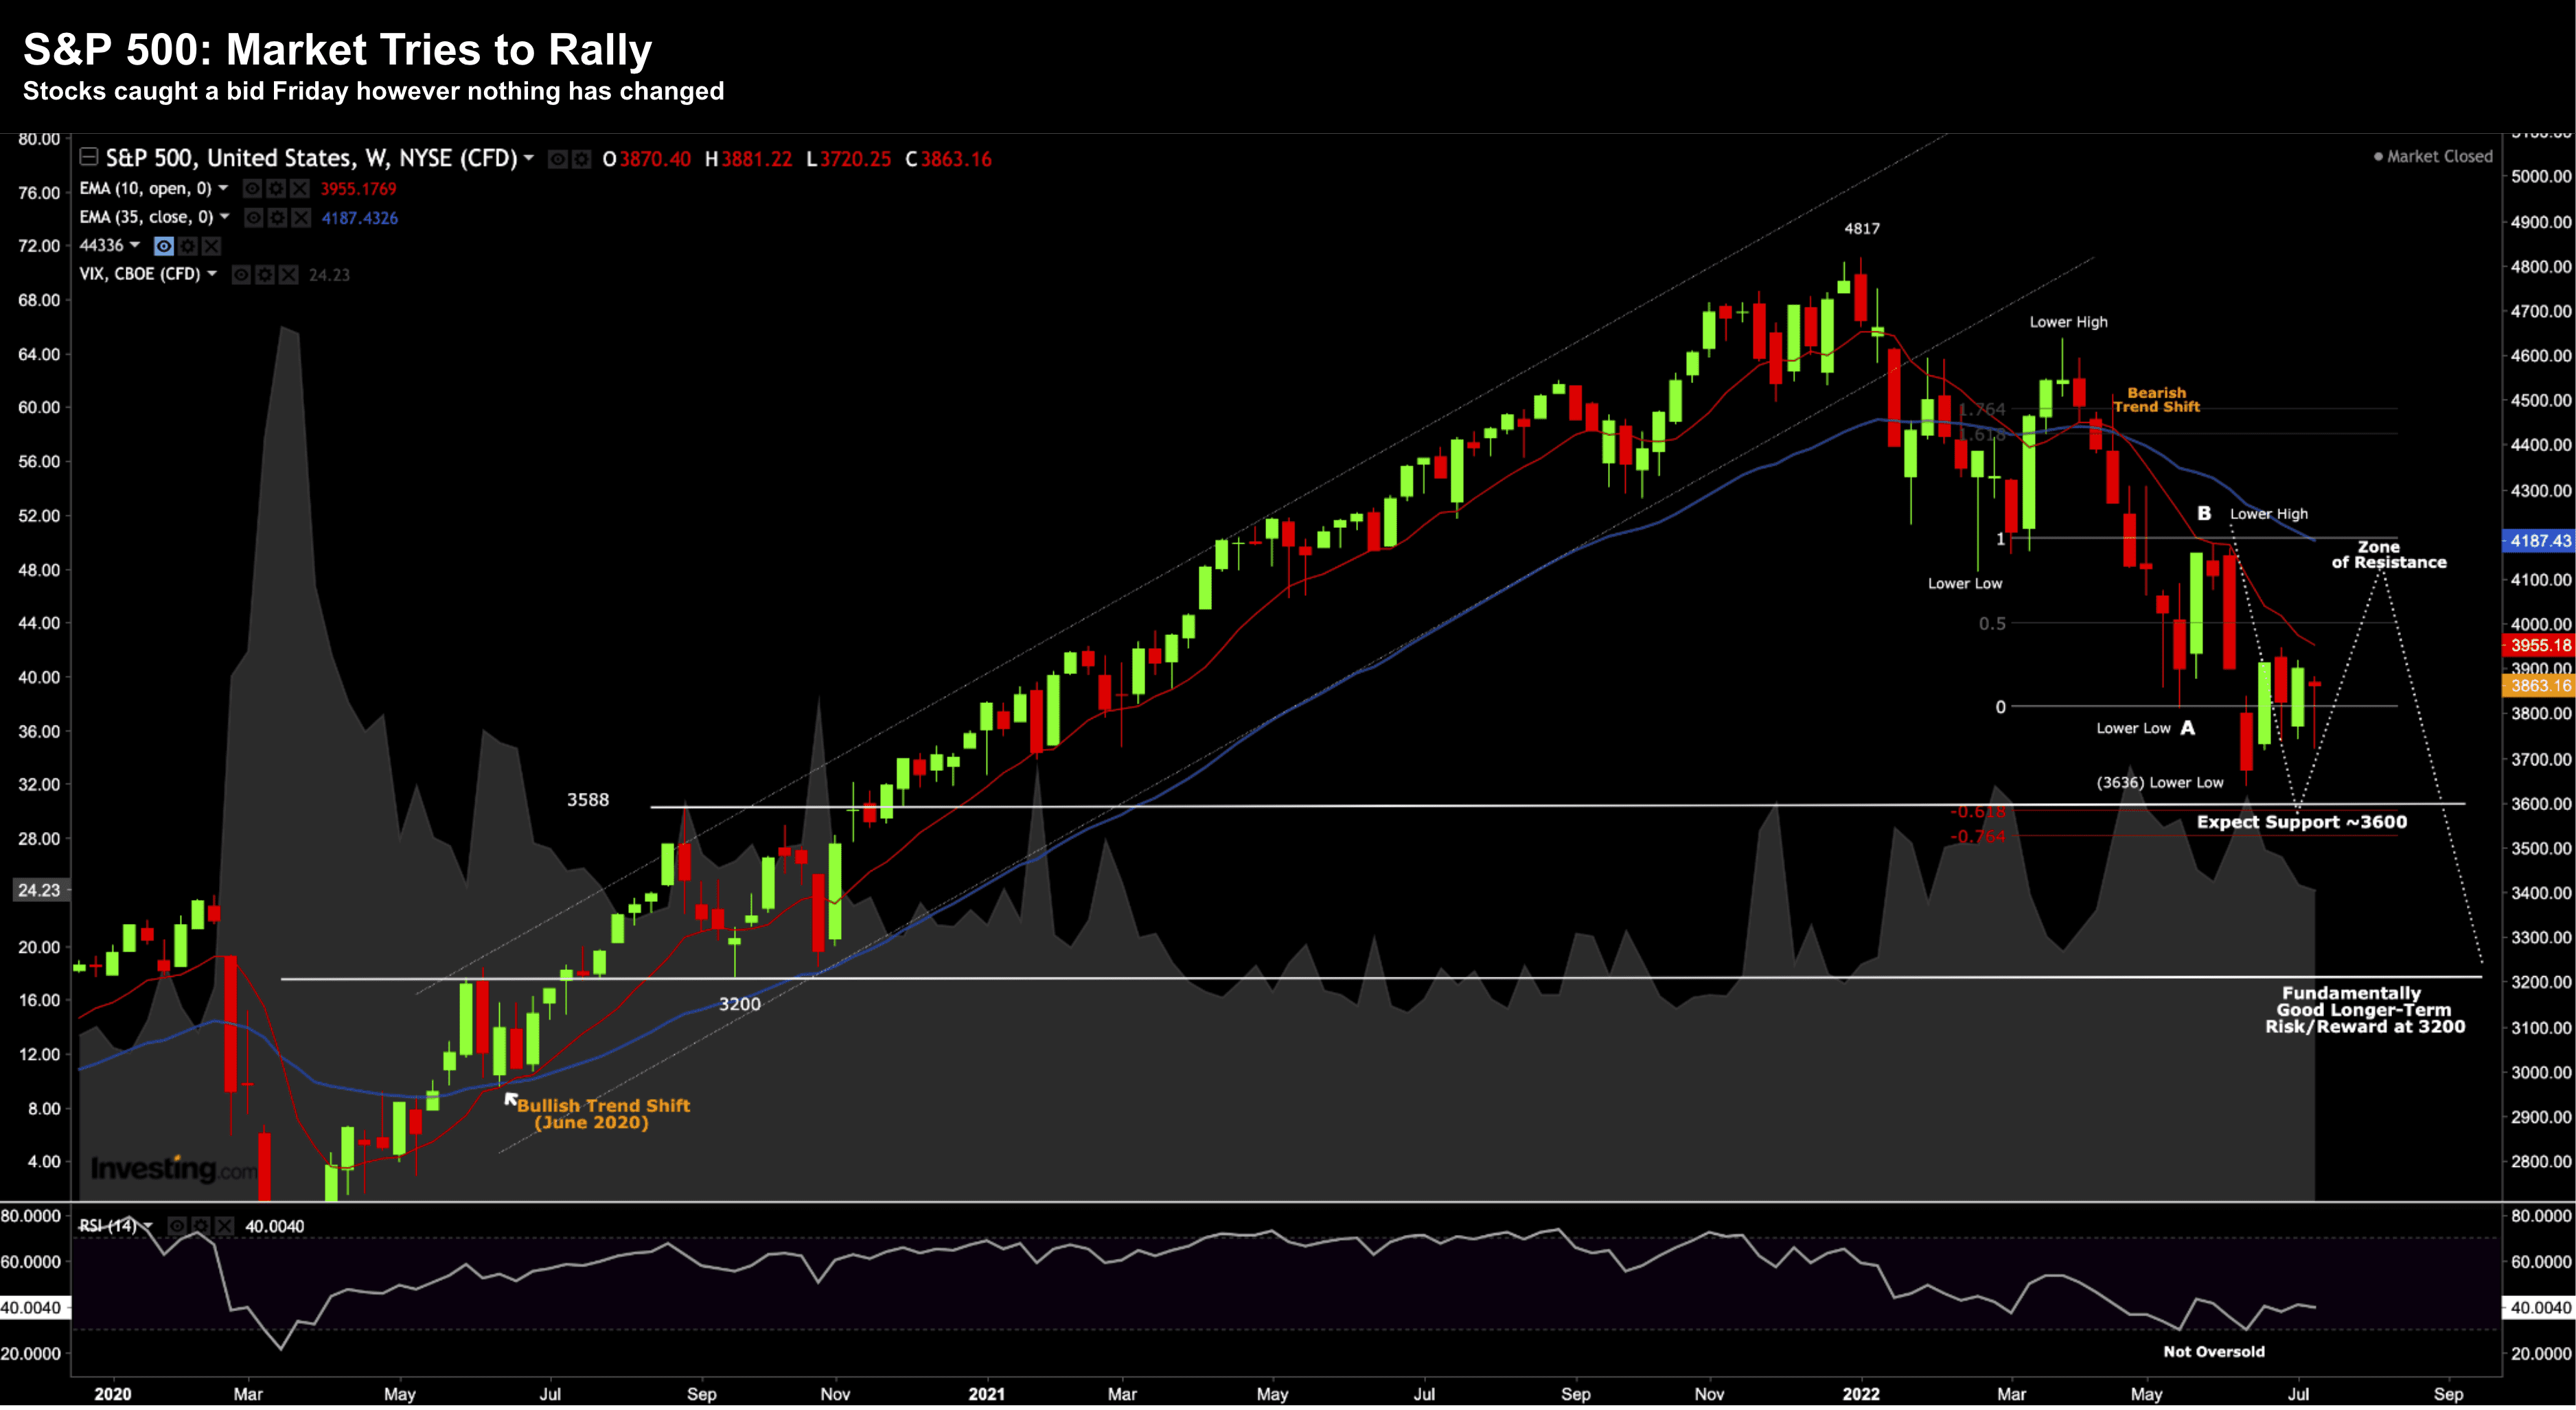Remove EMA (35, close, 0) with X icon
The image size is (2576, 1410).
[x=300, y=218]
